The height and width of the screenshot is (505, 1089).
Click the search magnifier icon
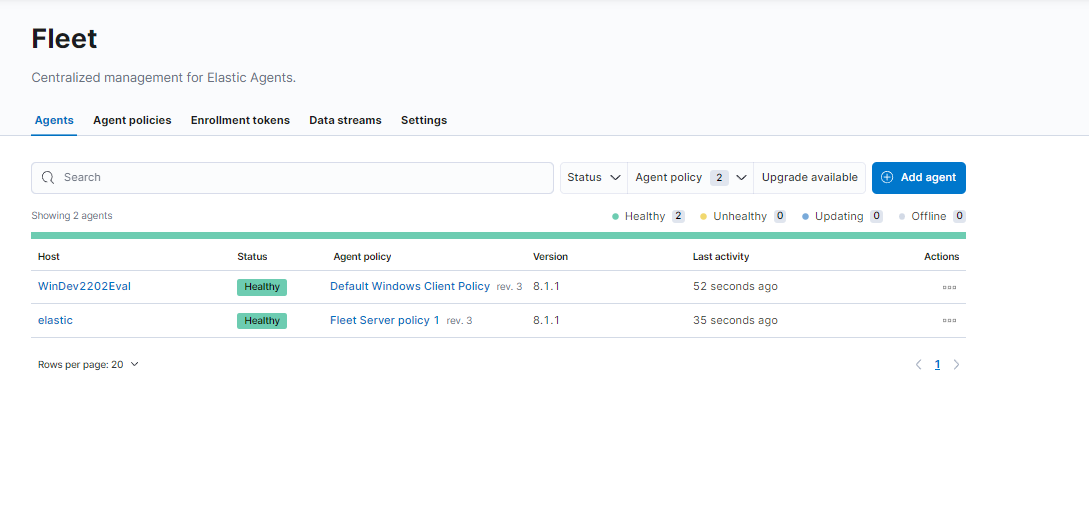[x=48, y=178]
